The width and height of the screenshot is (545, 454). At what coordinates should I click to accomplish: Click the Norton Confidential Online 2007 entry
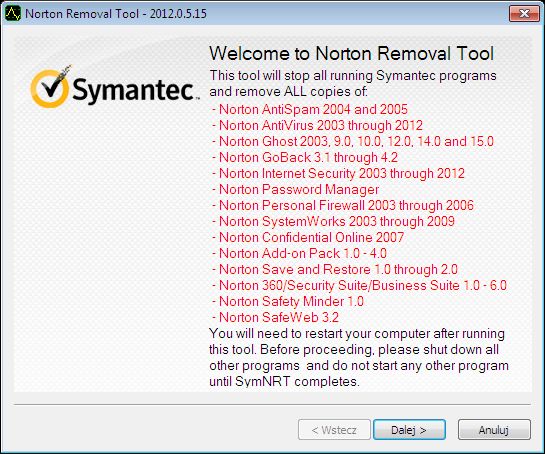point(308,237)
